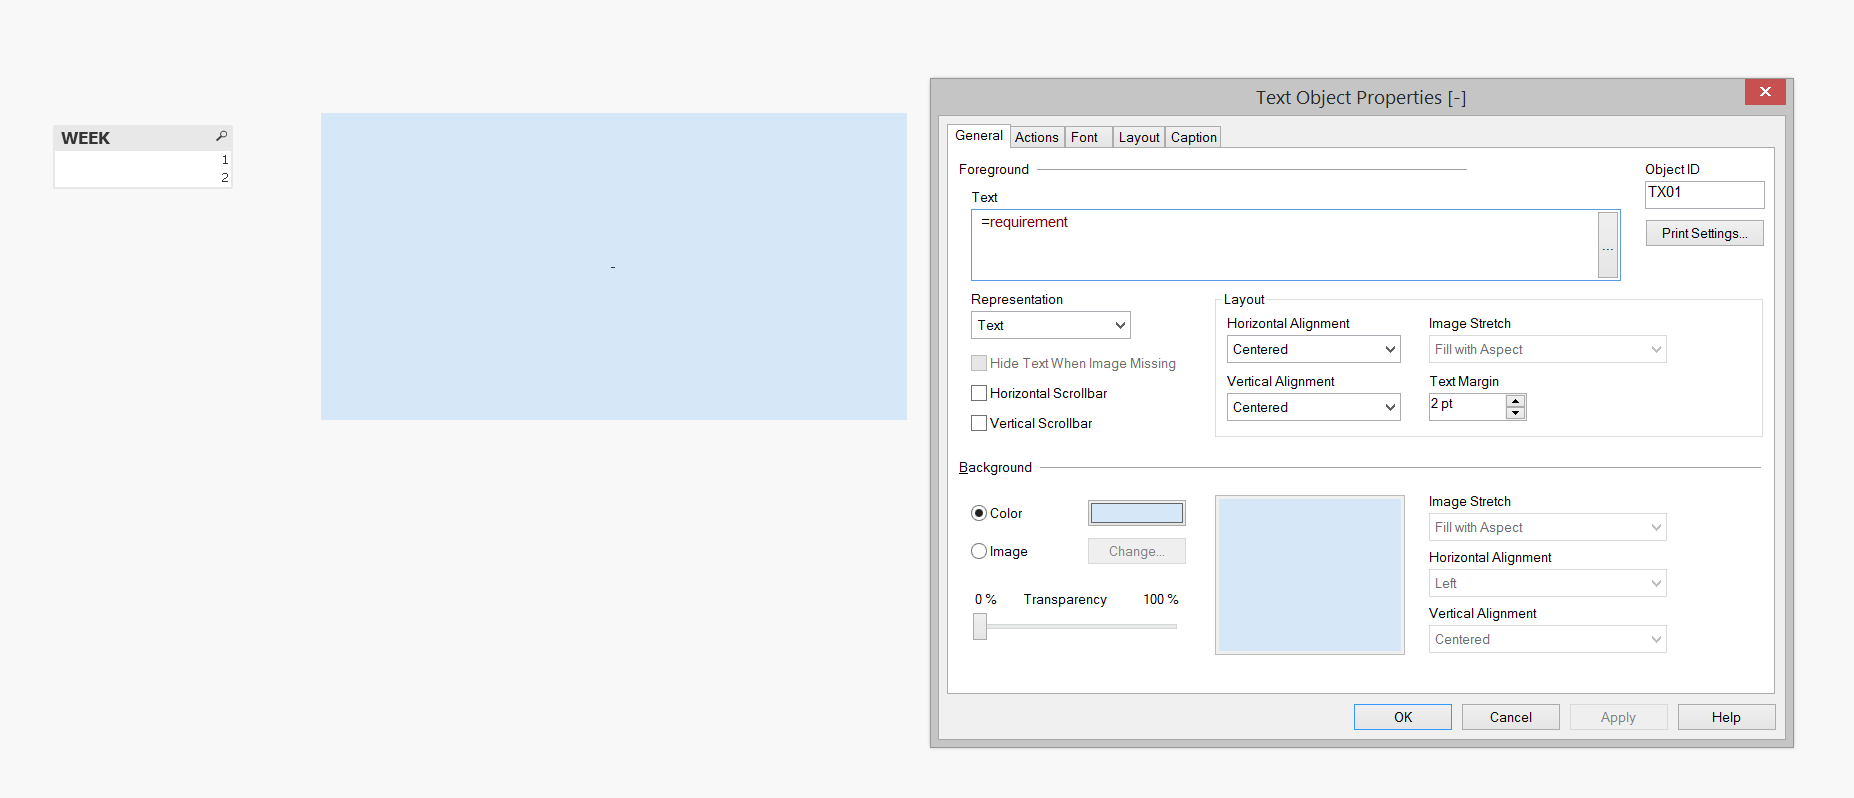Click the background preview thumbnail
The image size is (1854, 798).
click(1310, 575)
